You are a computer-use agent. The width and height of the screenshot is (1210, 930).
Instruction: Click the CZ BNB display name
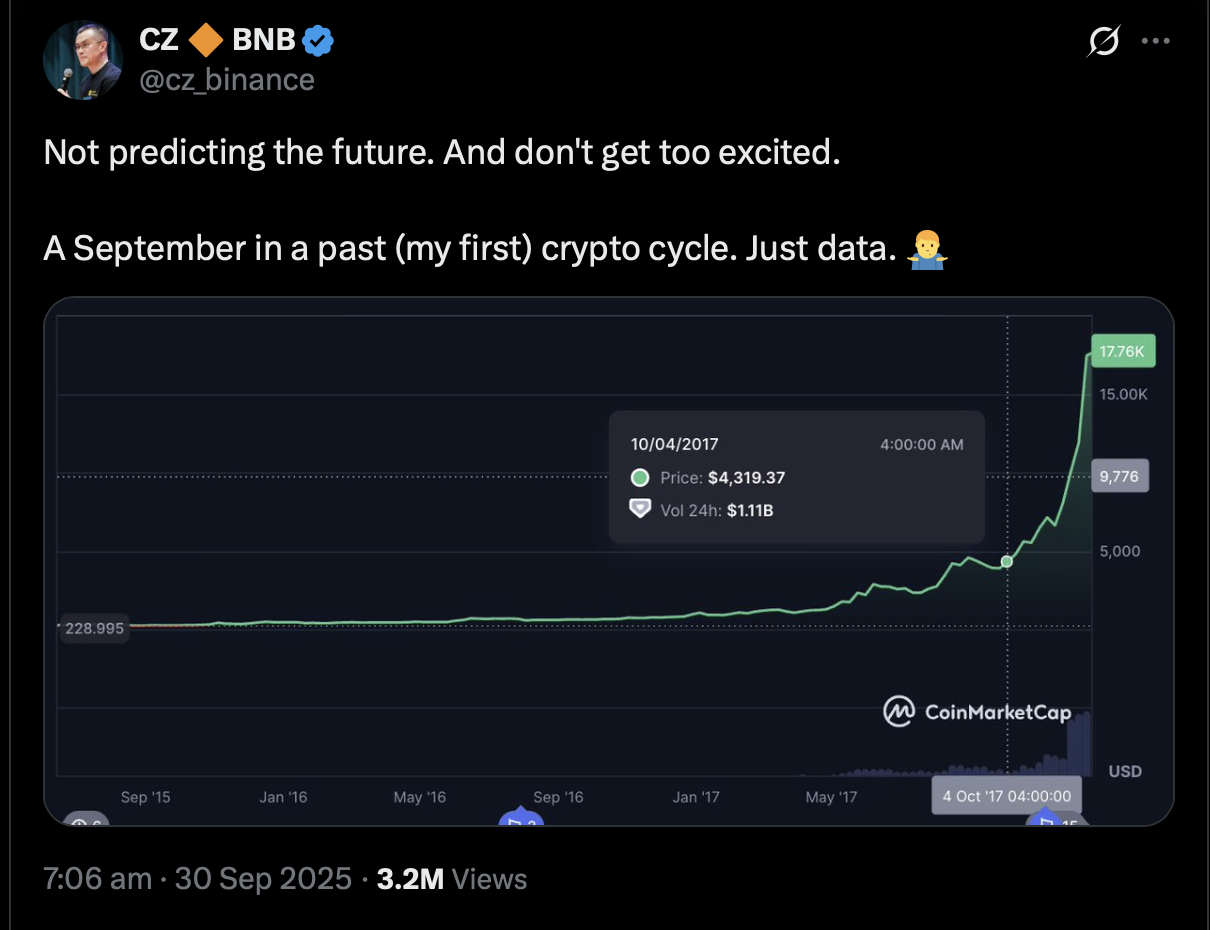(218, 41)
